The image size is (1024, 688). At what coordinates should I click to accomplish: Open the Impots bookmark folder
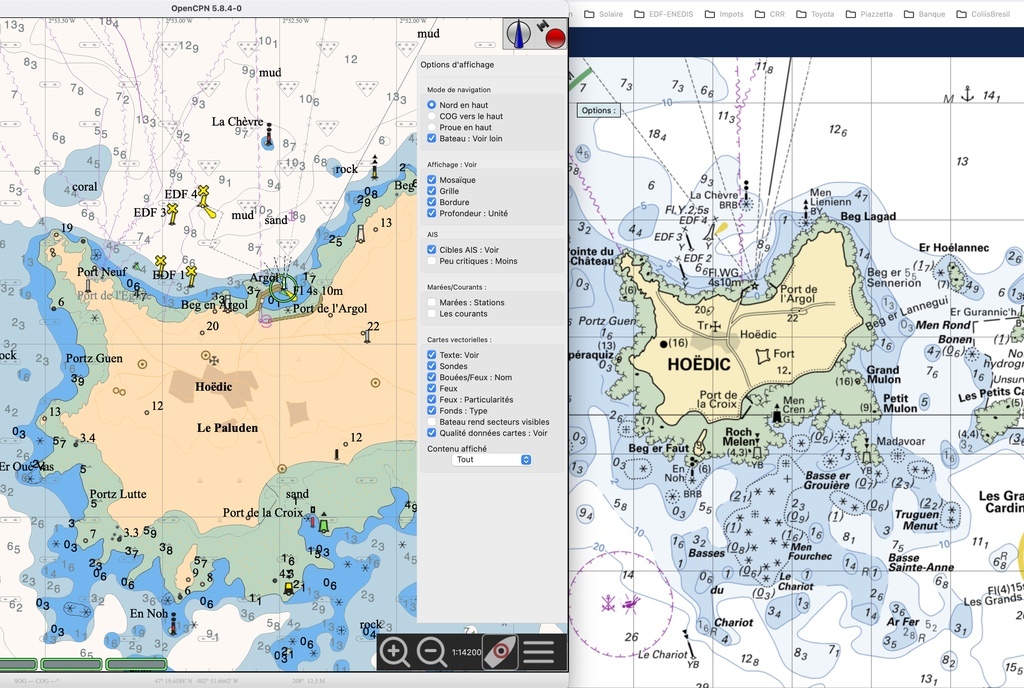coord(724,14)
